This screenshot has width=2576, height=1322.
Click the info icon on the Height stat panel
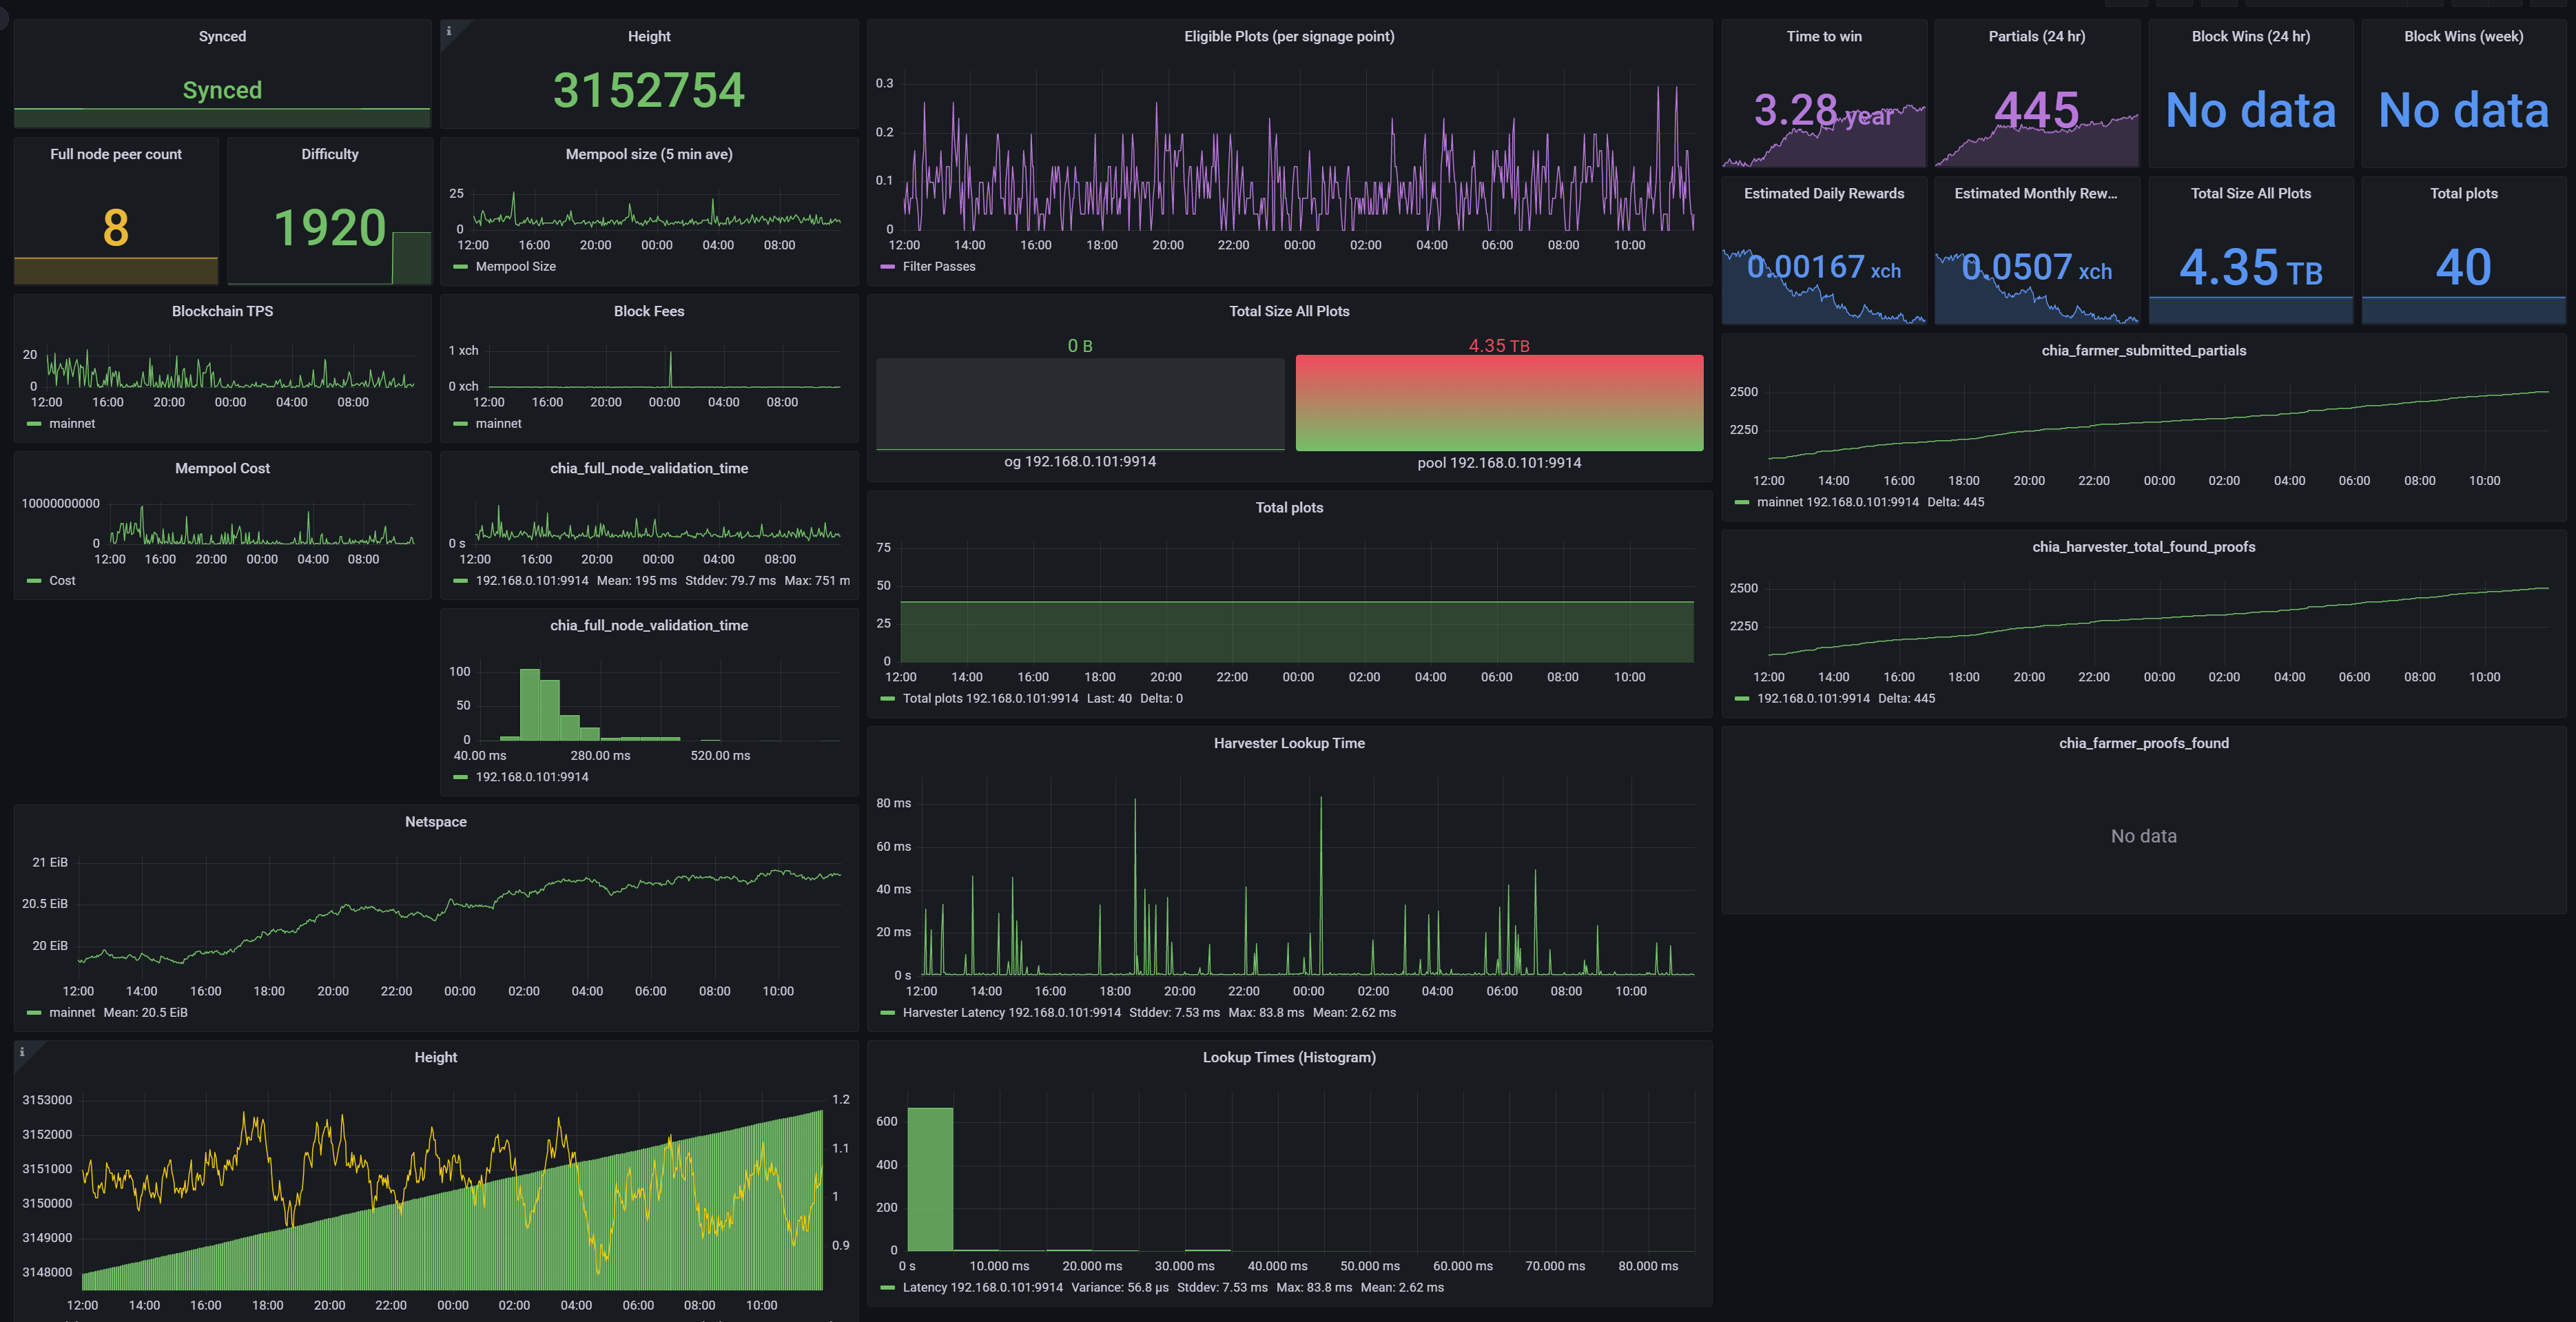pyautogui.click(x=449, y=31)
